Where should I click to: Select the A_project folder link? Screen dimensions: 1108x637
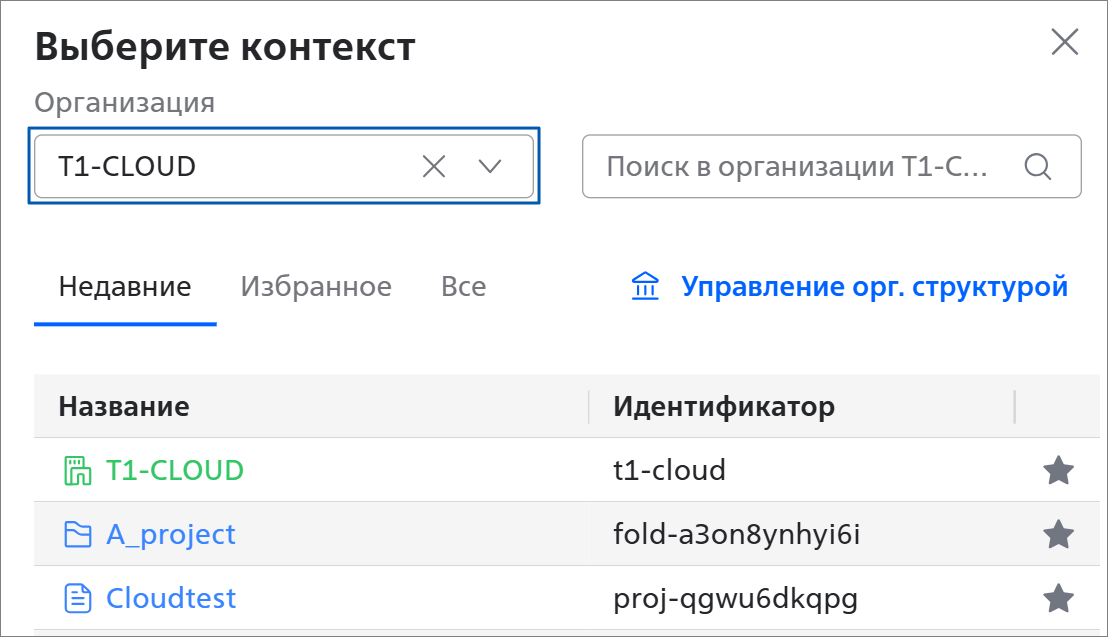tap(170, 534)
